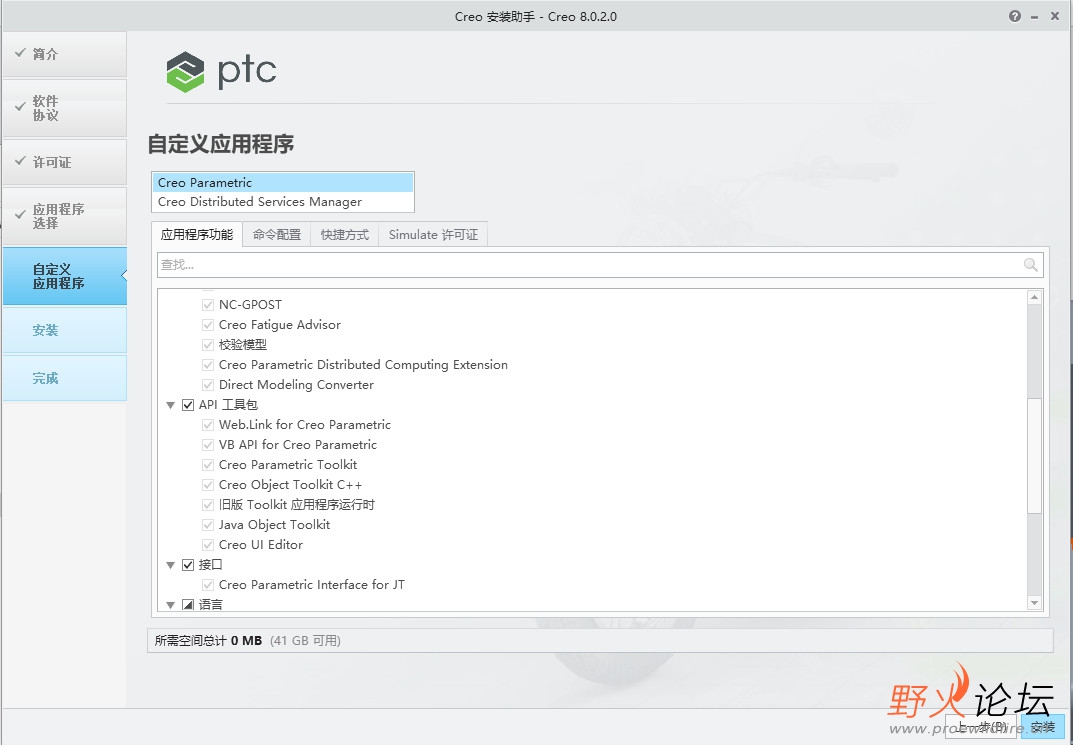The width and height of the screenshot is (1073, 745).
Task: Toggle the NC-GPOST checkbox
Action: [x=208, y=304]
